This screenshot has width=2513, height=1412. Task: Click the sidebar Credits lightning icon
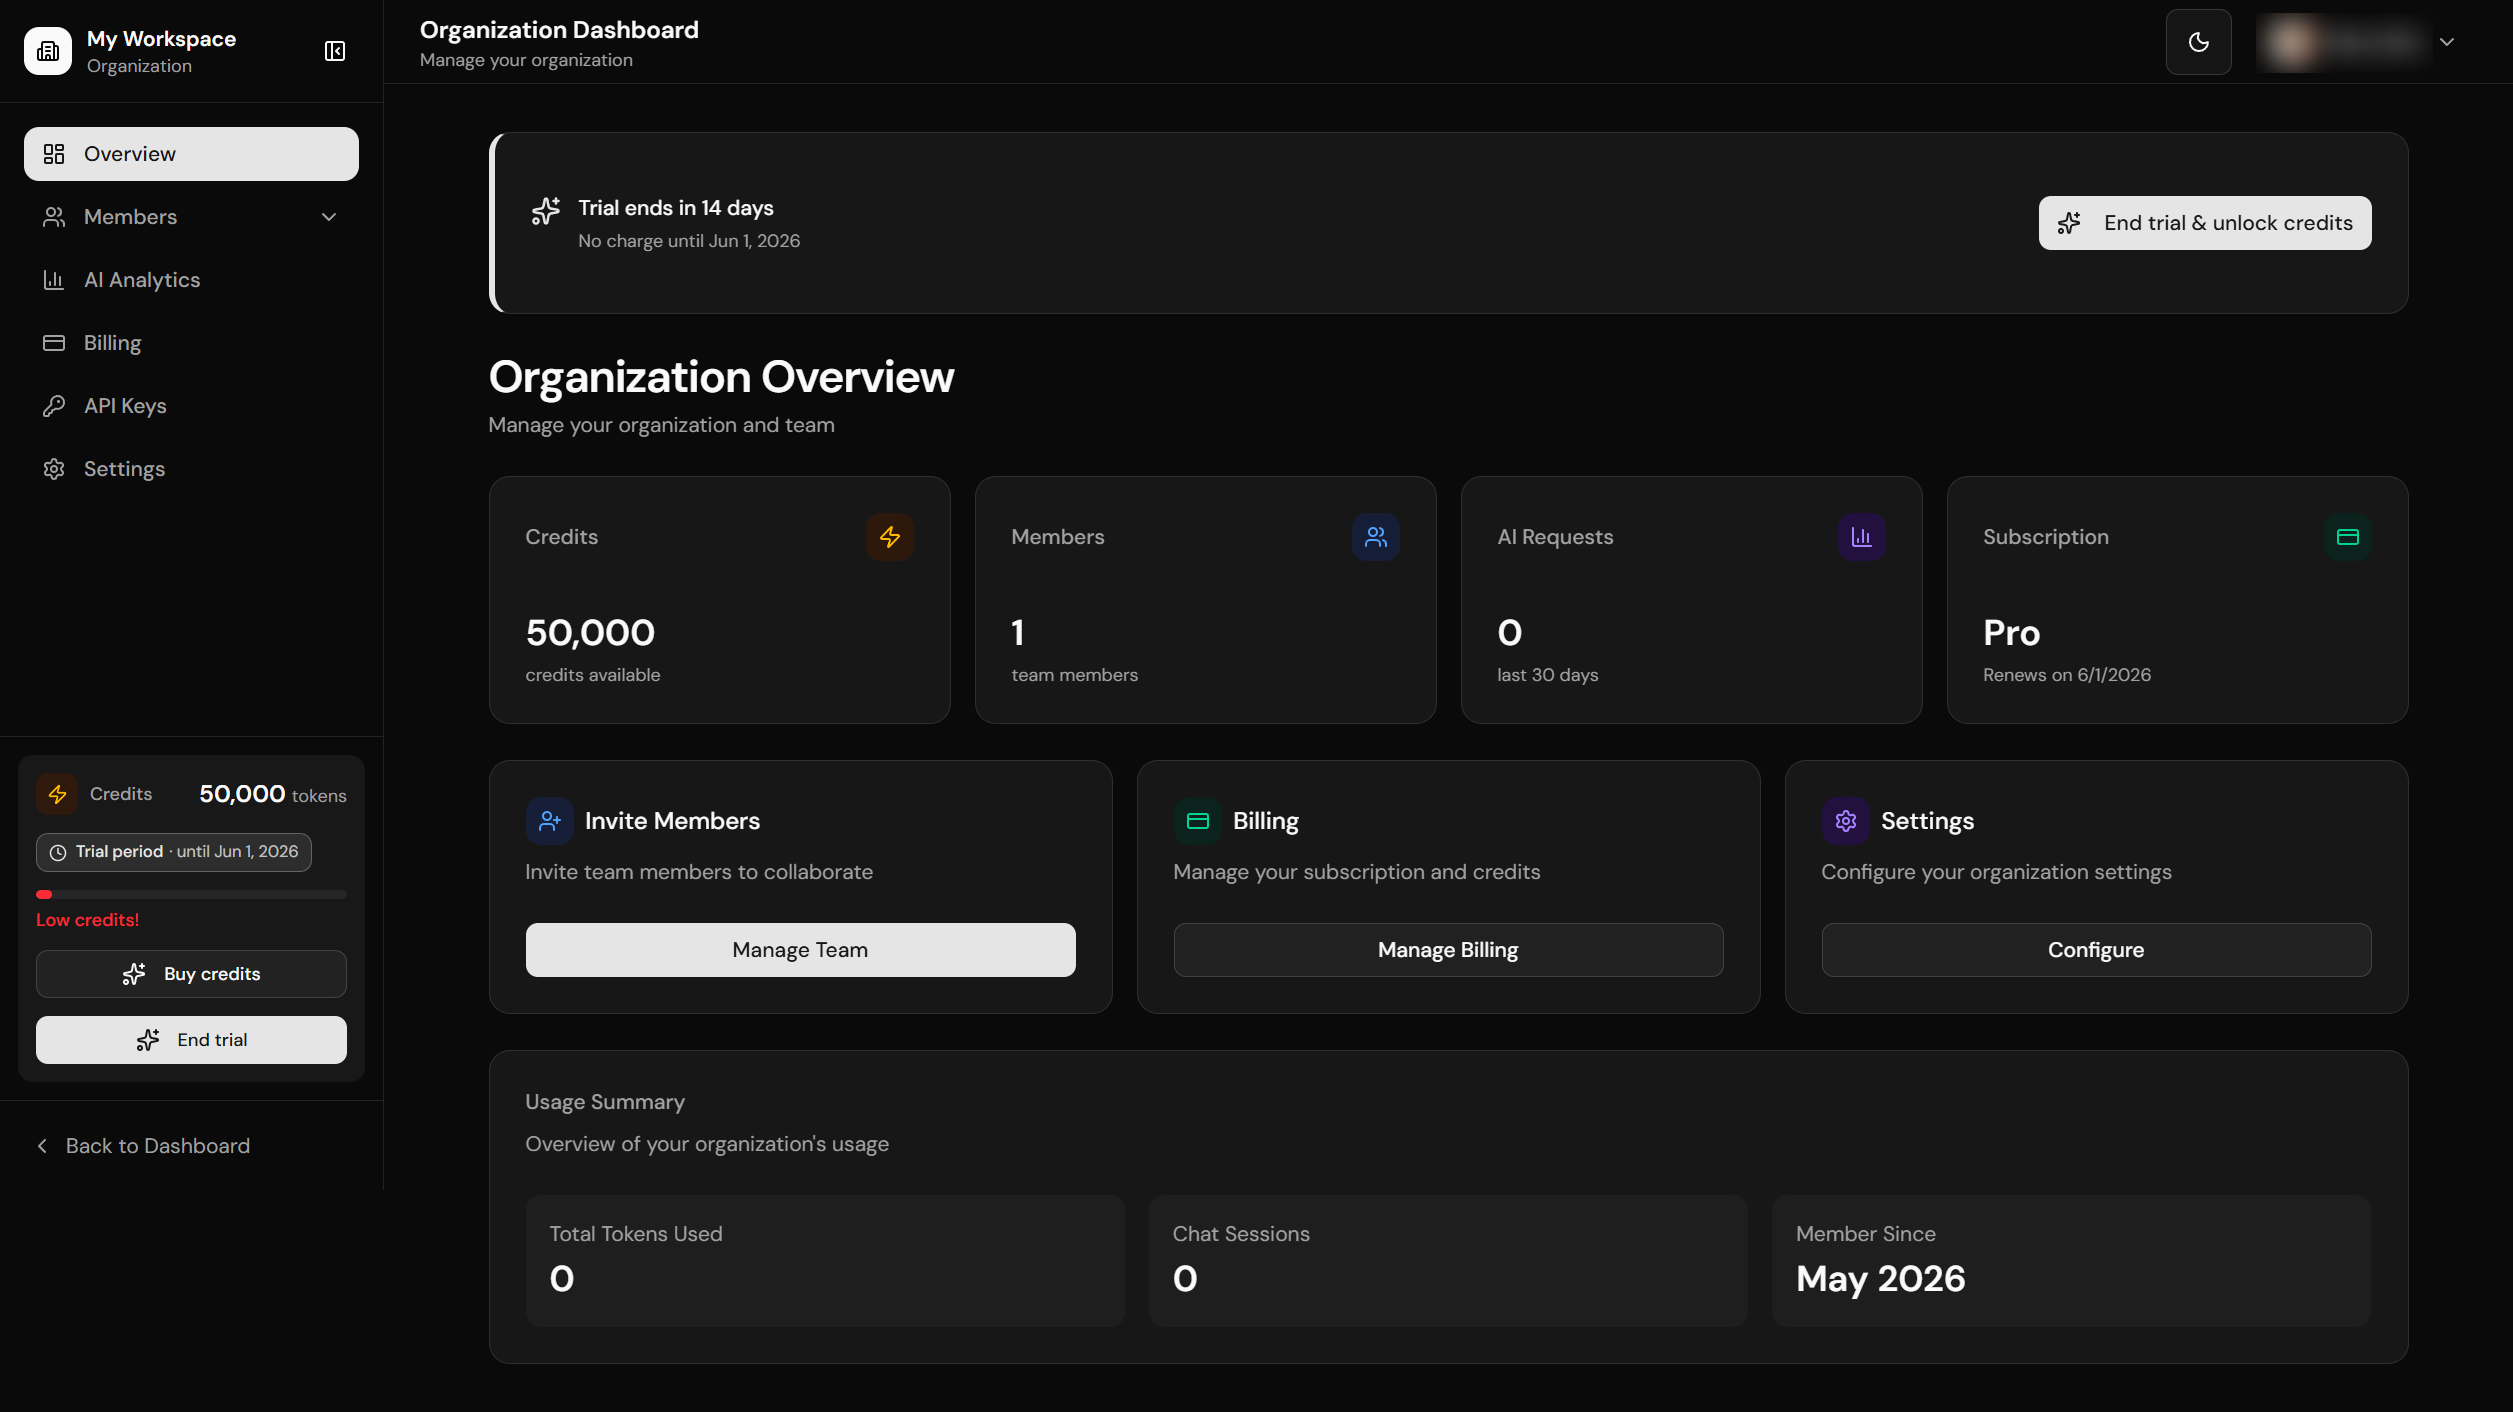pos(57,794)
